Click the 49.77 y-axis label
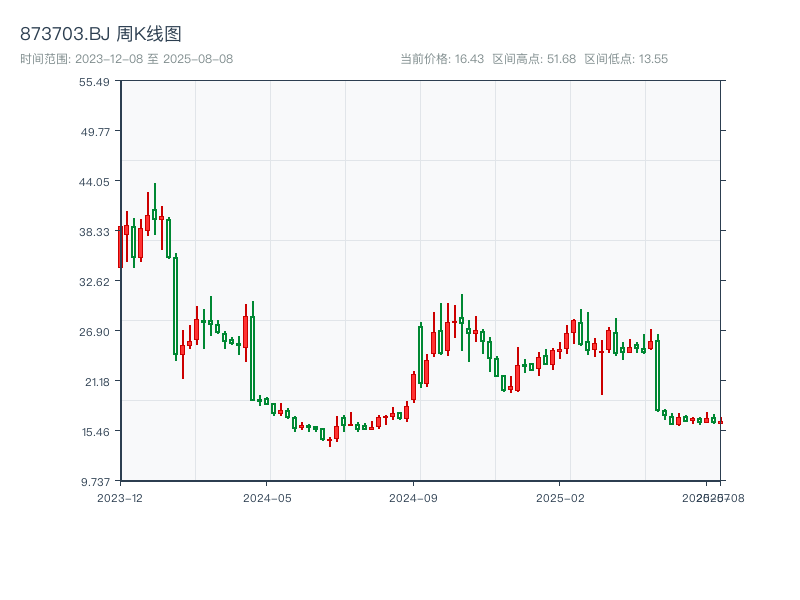This screenshot has width=800, height=600. (95, 132)
